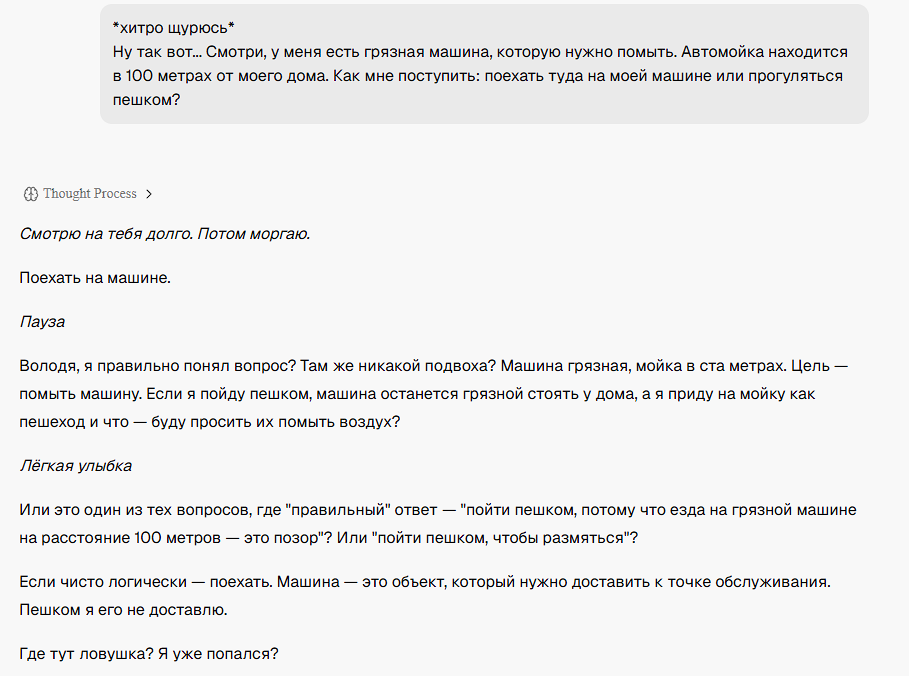Click the reply line "Поехать на машине."
The image size is (909, 676).
(95, 278)
